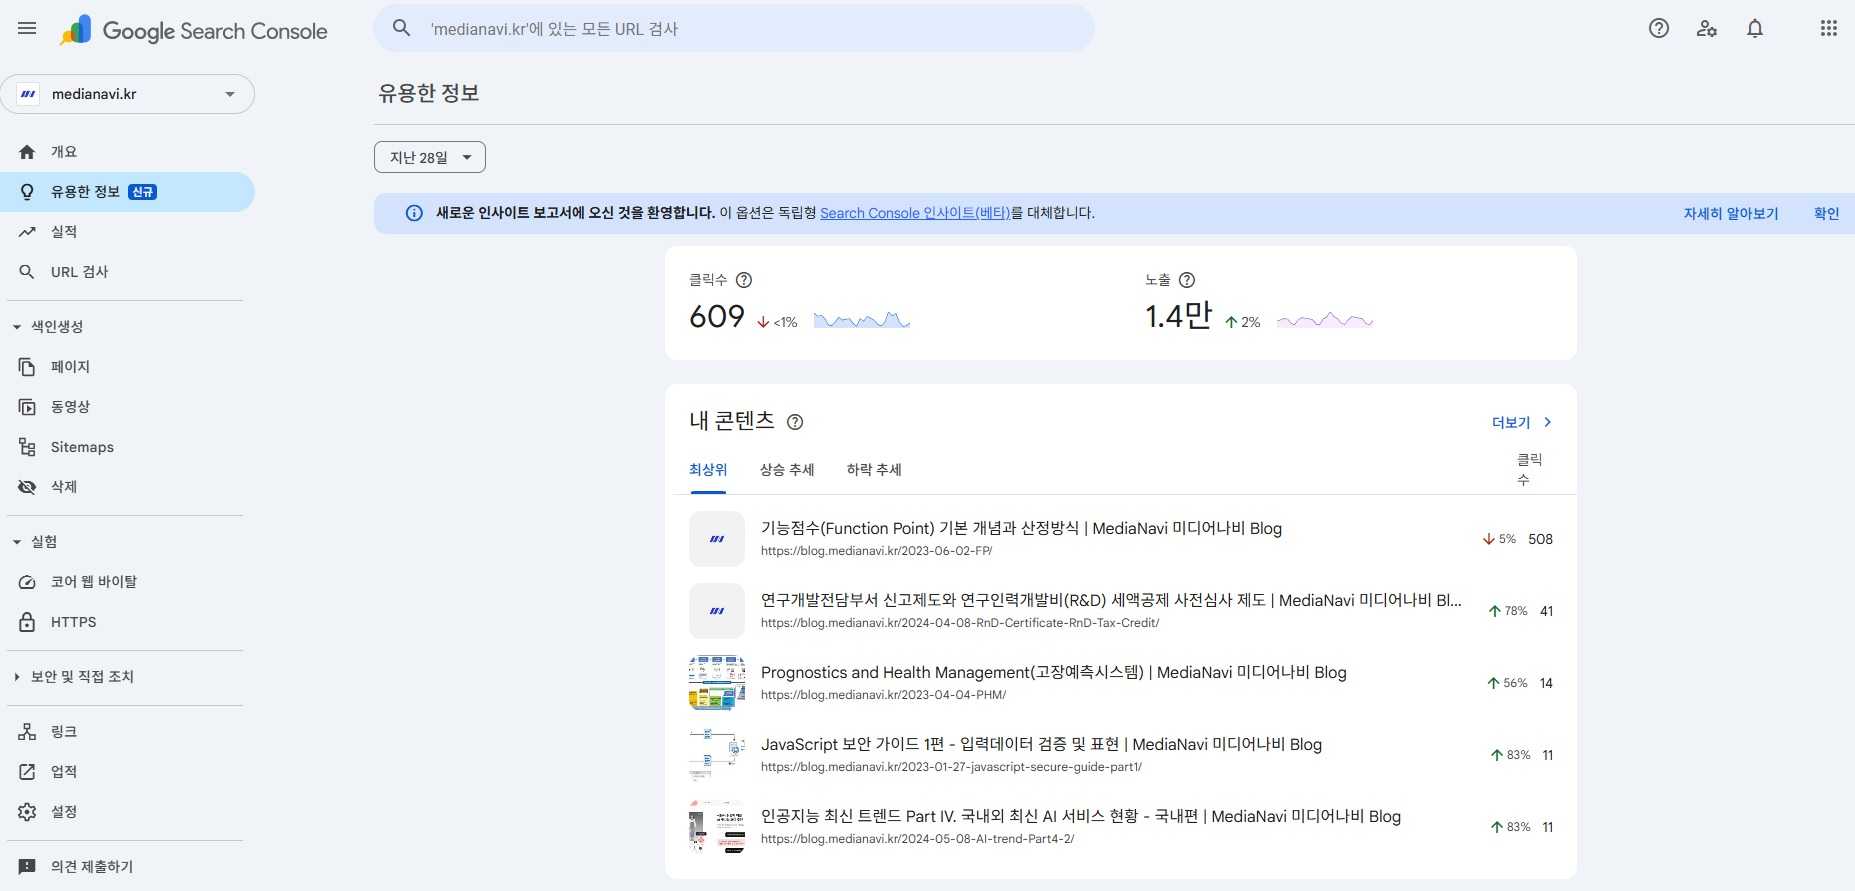1855x891 pixels.
Task: Click the 더보기 link in 내 콘텐츠
Action: tap(1511, 422)
